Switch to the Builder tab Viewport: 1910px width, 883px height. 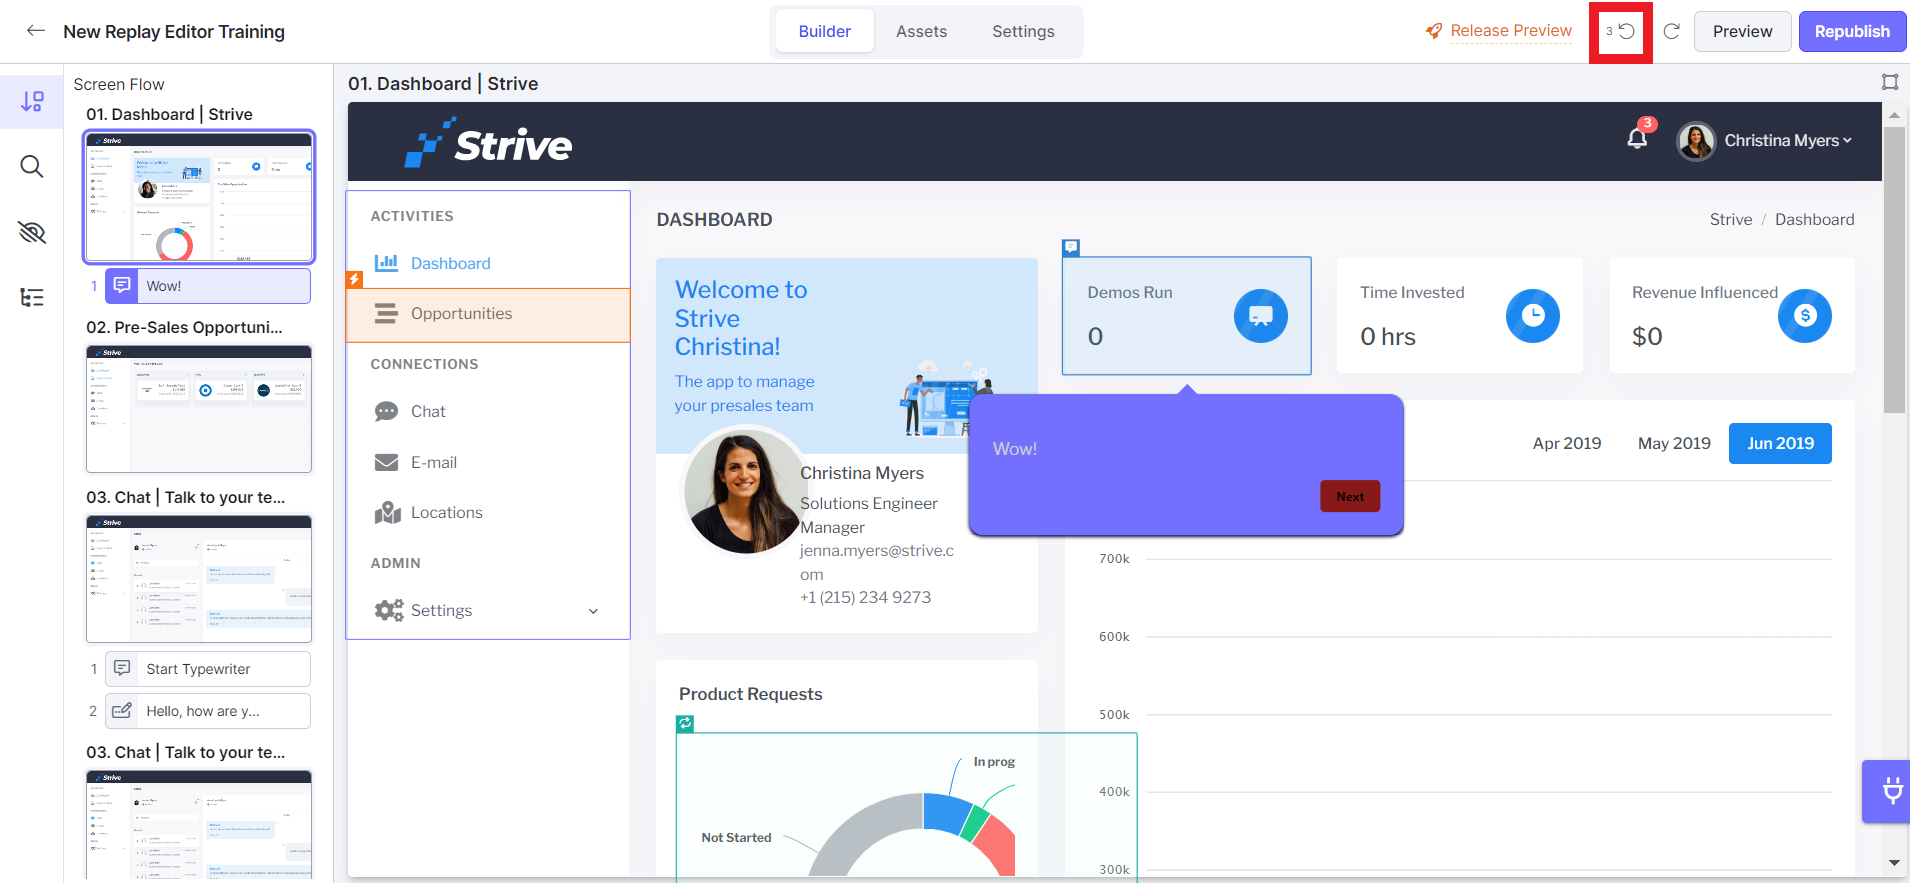tap(824, 31)
